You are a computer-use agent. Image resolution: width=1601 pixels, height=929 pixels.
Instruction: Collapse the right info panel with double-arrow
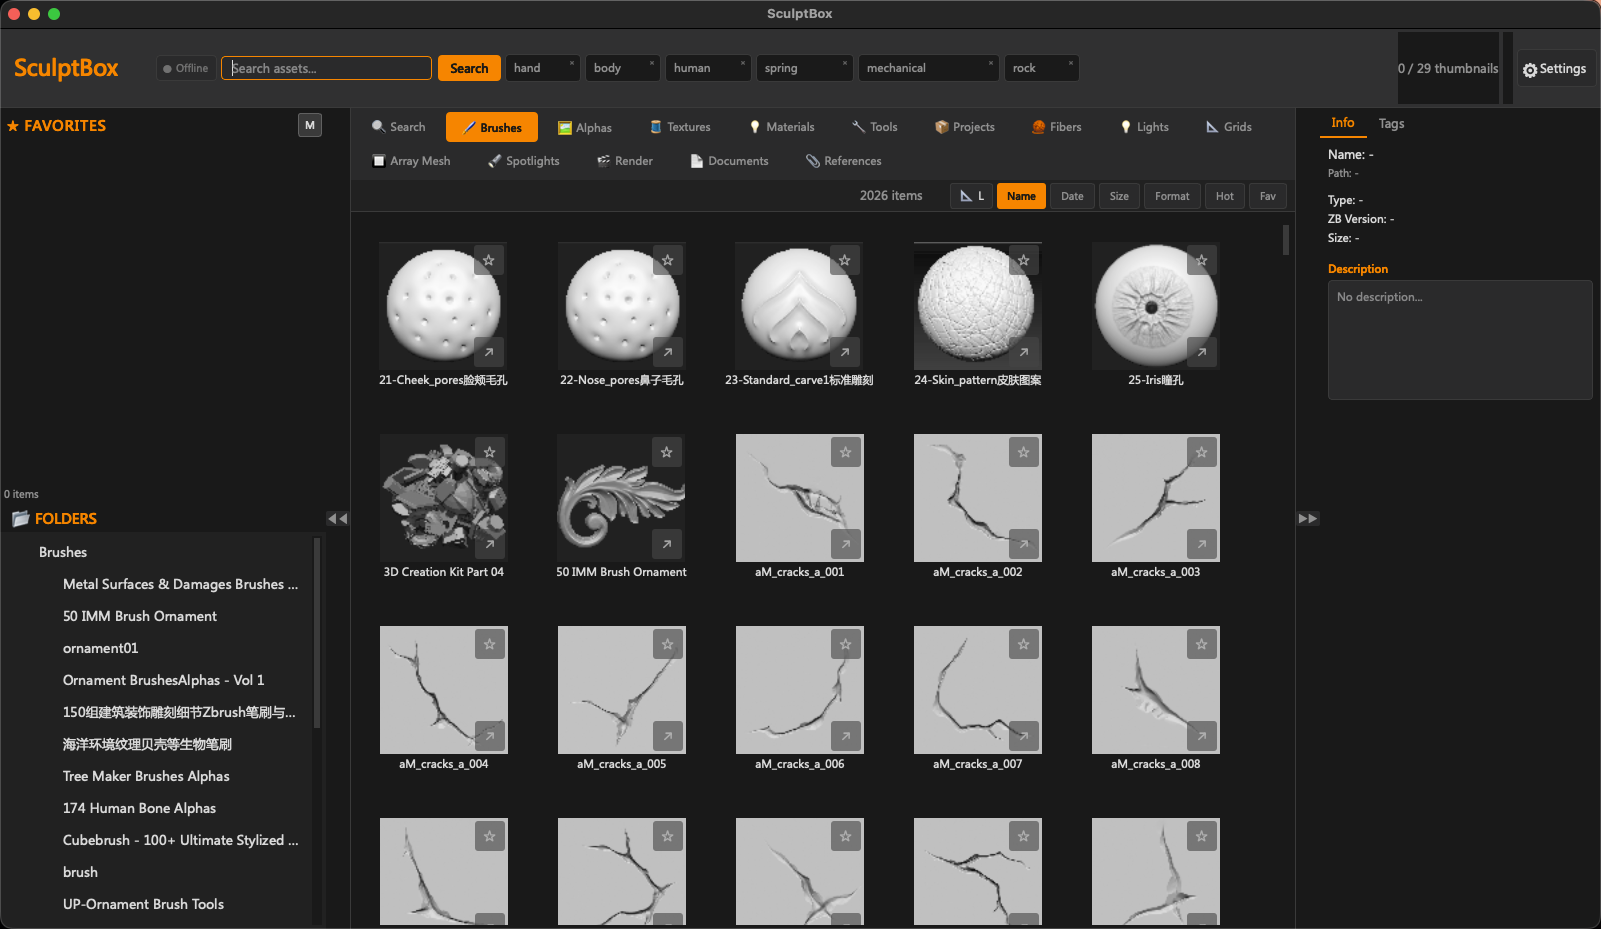(1308, 518)
